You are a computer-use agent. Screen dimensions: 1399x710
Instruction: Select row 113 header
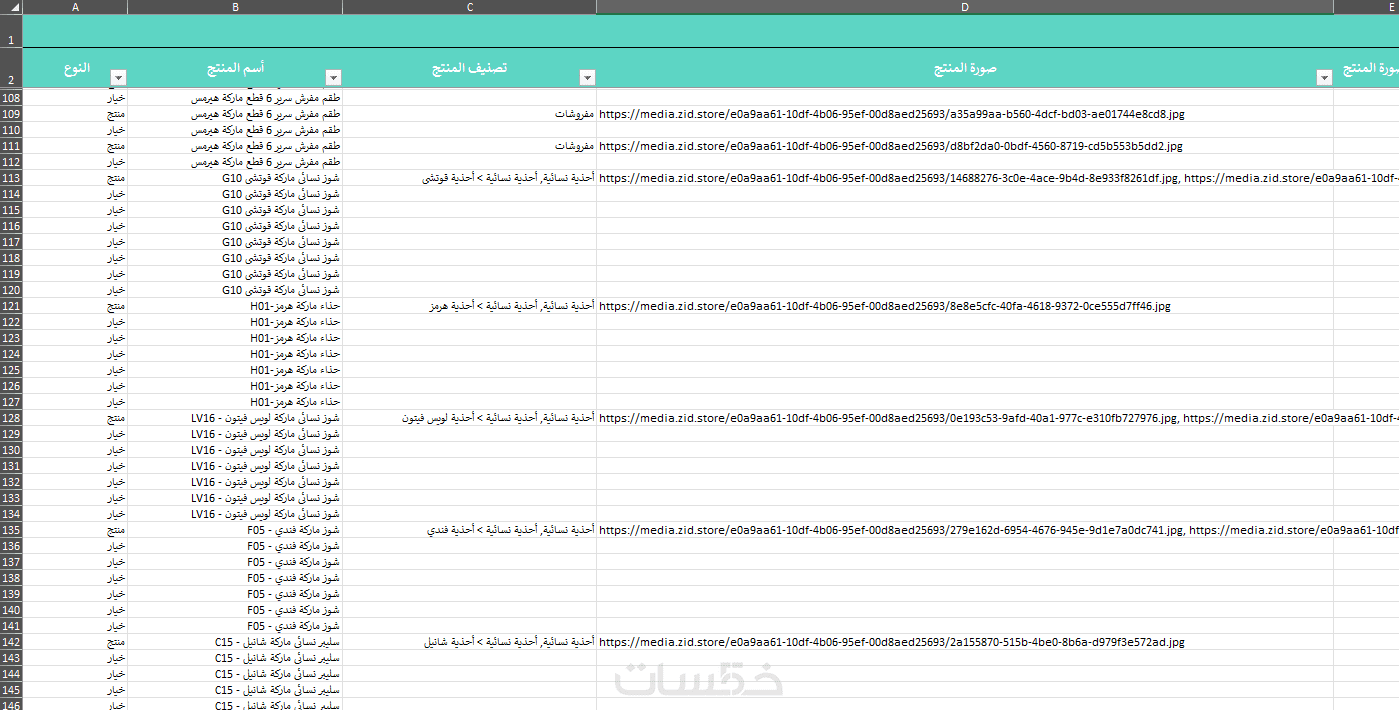click(11, 178)
